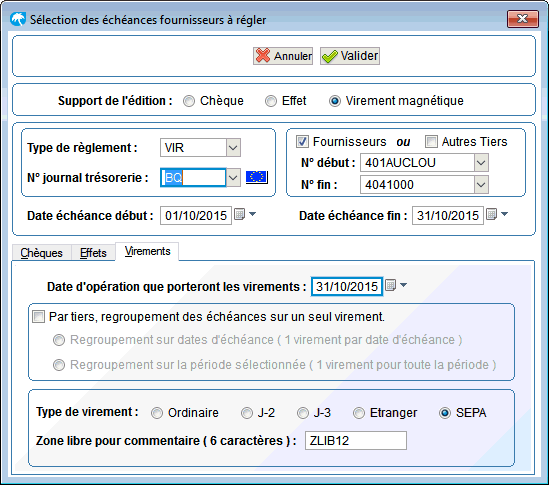
Task: Click the European flag icon next to journal
Action: (x=257, y=177)
